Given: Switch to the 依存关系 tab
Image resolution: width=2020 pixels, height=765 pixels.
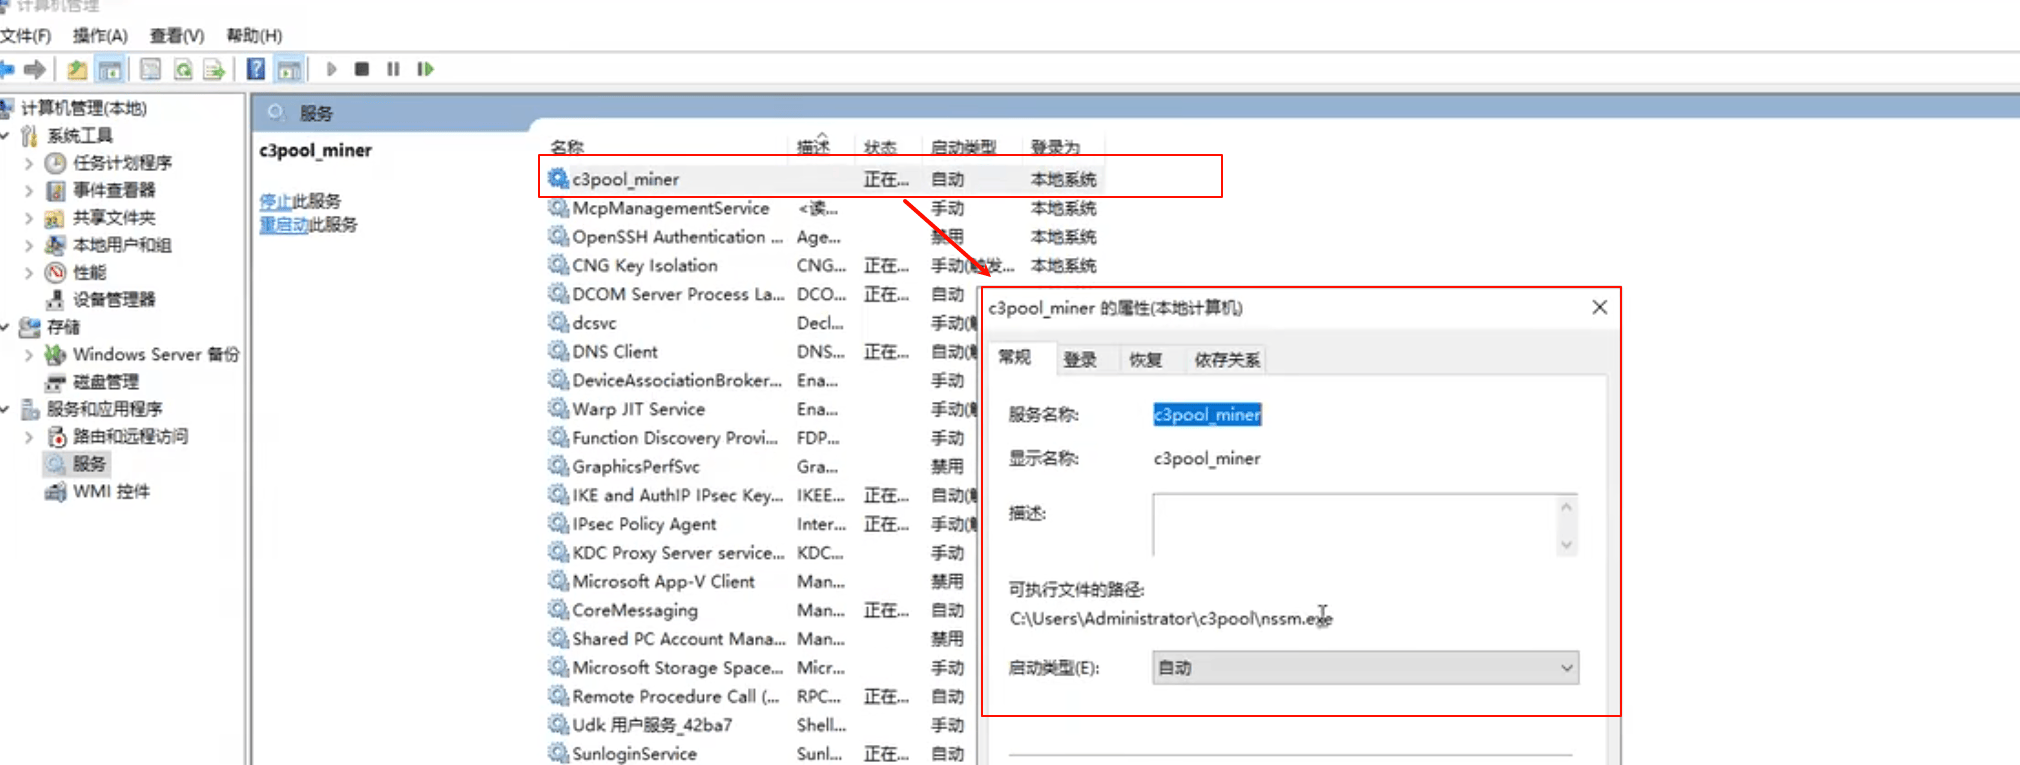Looking at the screenshot, I should 1227,360.
